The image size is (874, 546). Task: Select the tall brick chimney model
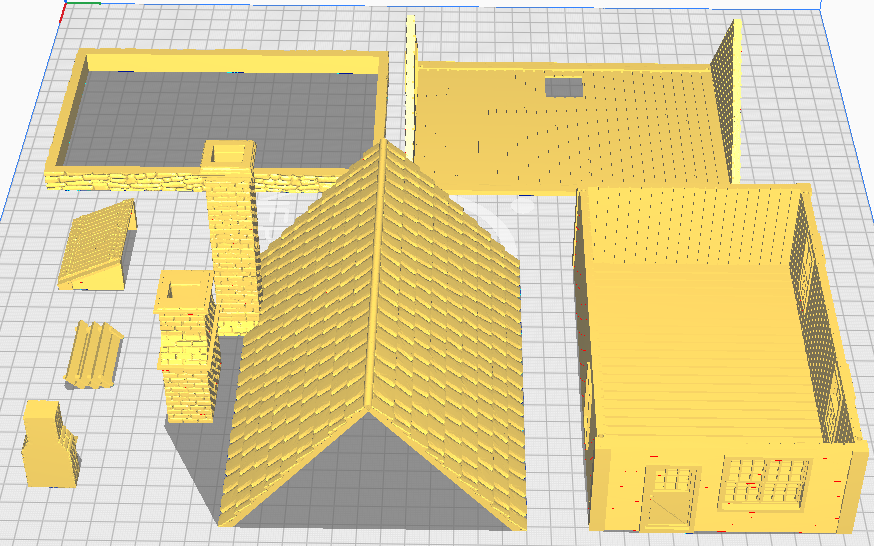tap(231, 237)
